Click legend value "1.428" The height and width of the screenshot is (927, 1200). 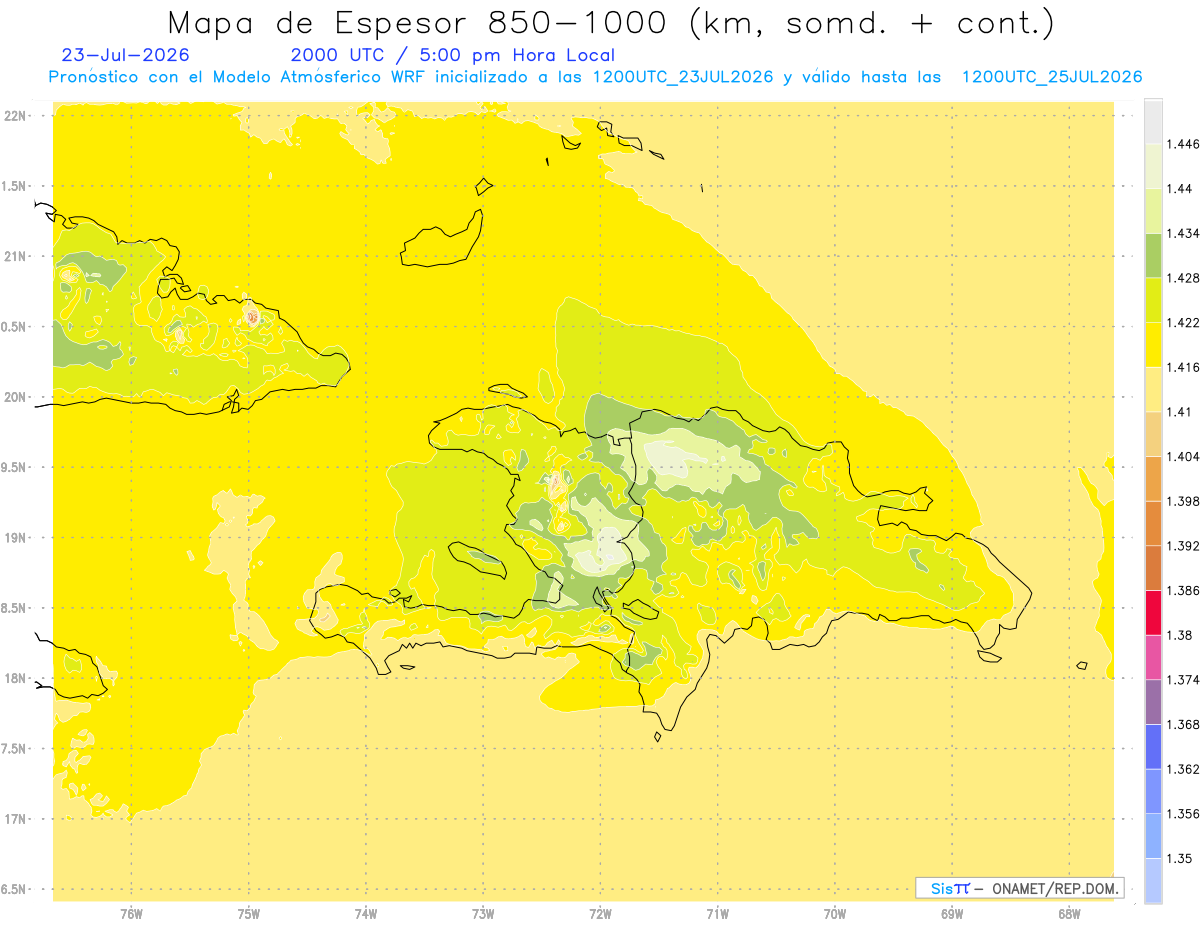(1183, 278)
